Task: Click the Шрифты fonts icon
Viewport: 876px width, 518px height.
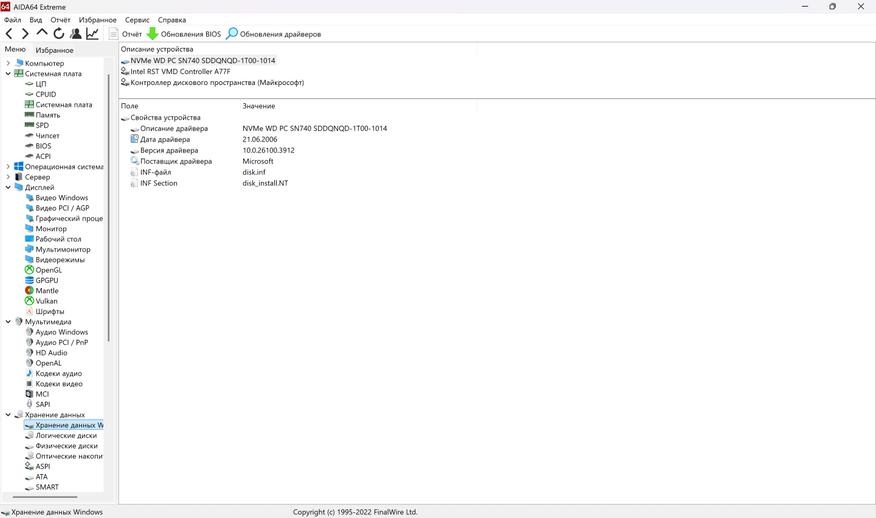Action: (30, 311)
